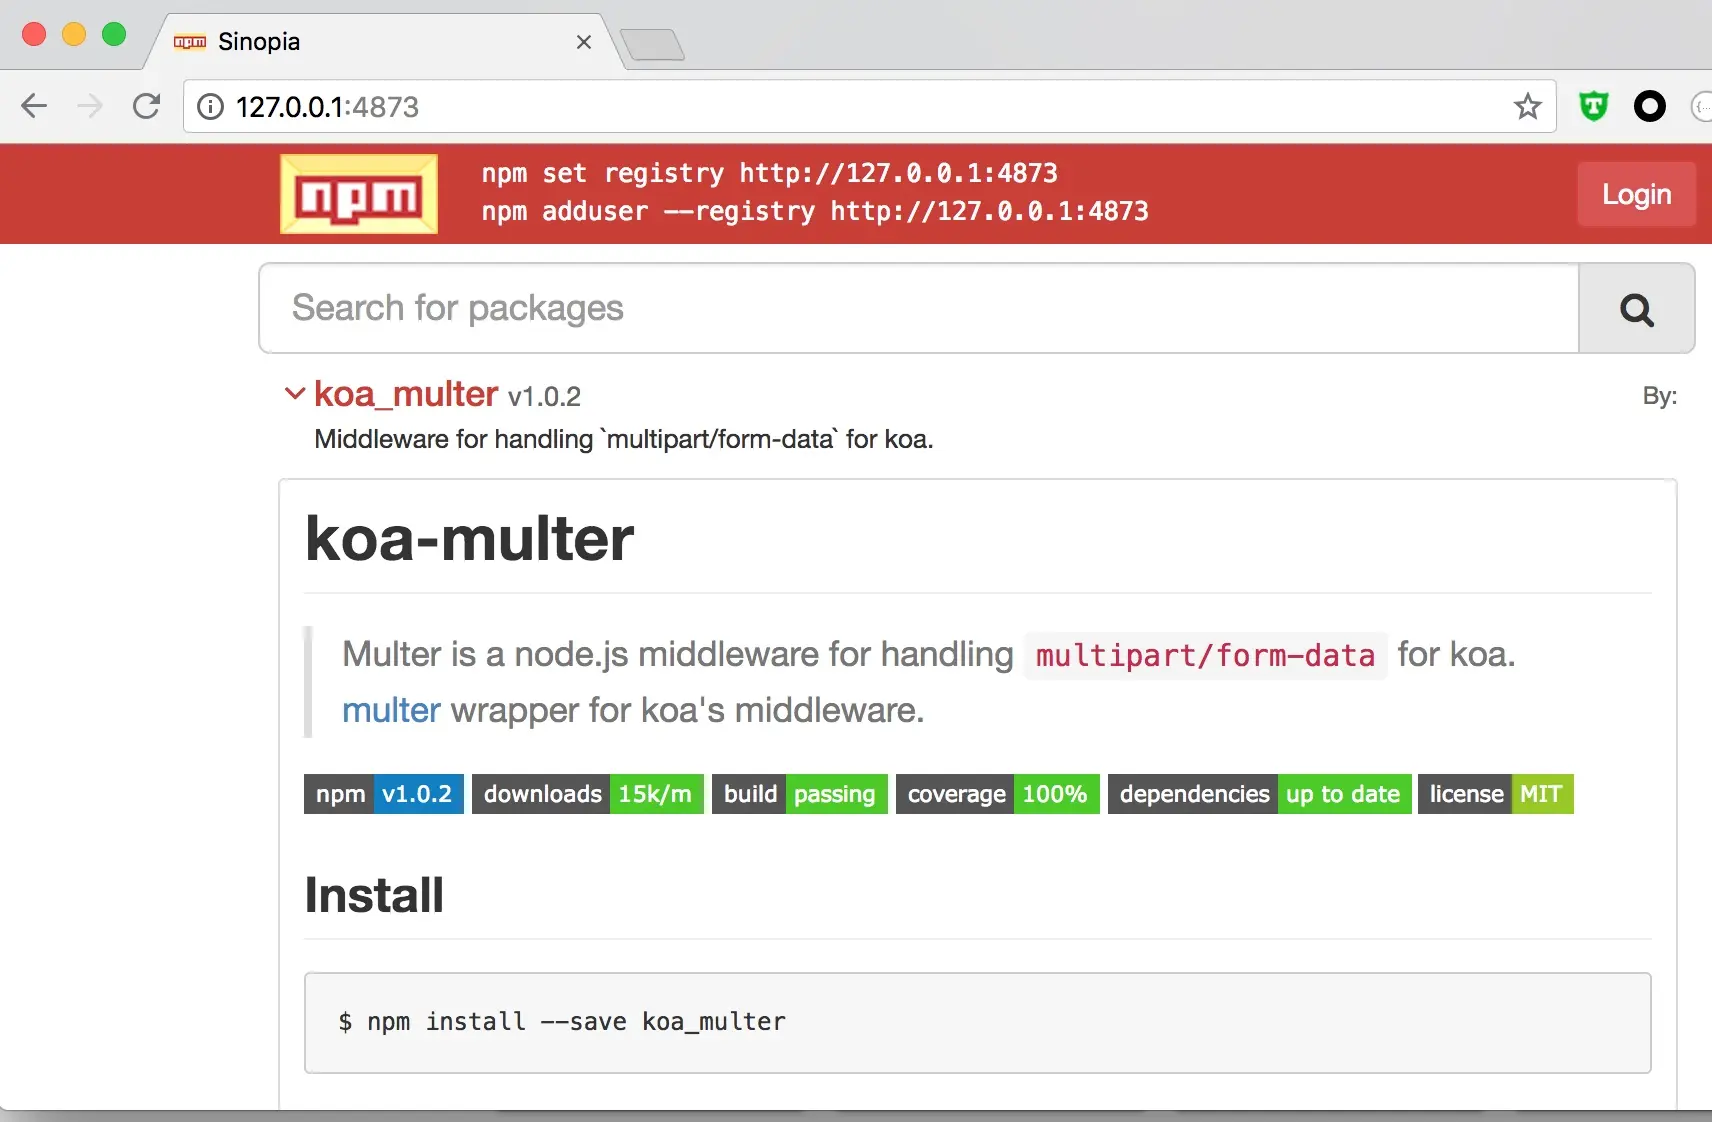Click the dependencies up to date badge
This screenshot has width=1712, height=1122.
pyautogui.click(x=1260, y=794)
